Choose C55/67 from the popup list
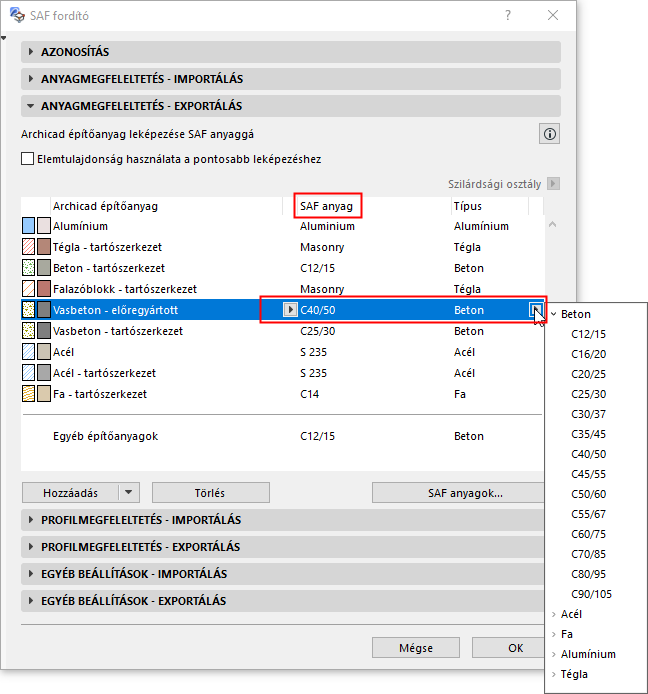 click(588, 514)
